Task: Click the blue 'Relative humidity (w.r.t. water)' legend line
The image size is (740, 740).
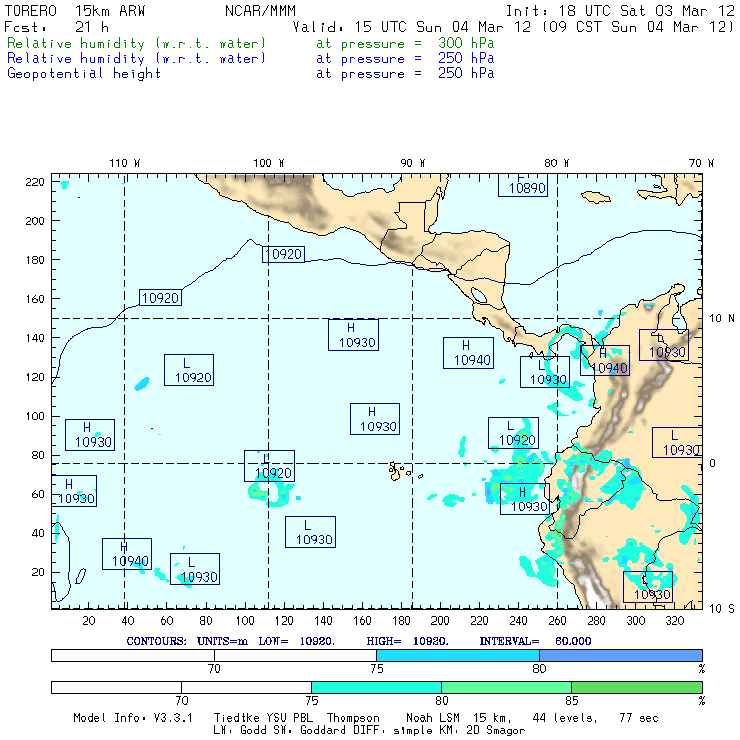Action: click(136, 59)
